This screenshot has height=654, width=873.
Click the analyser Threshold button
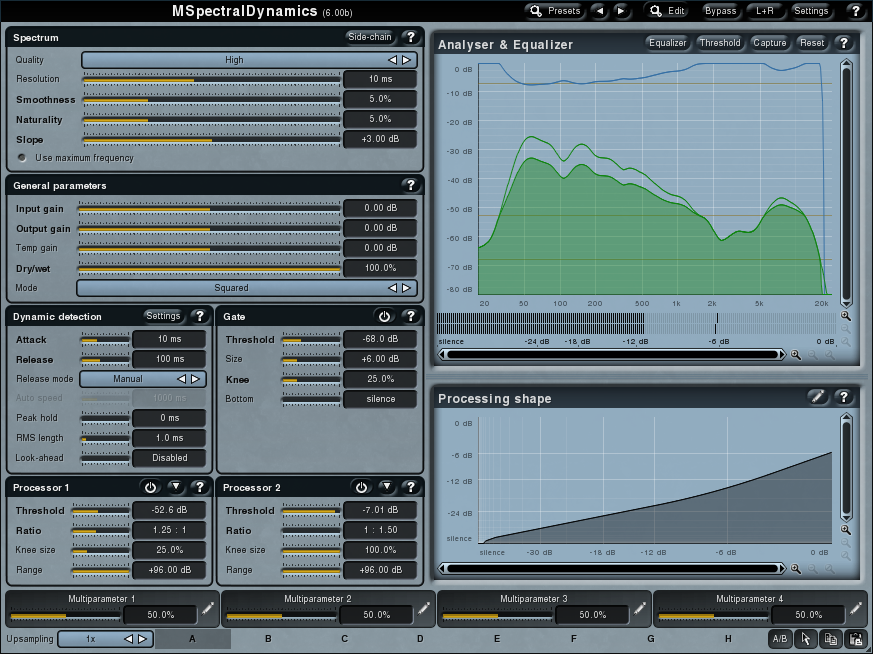[x=720, y=43]
